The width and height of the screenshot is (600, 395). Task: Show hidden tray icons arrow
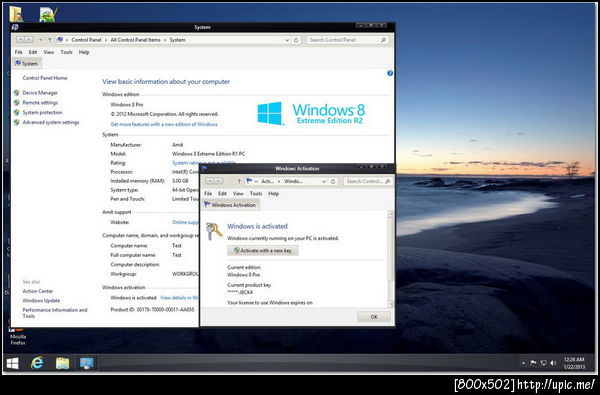[x=523, y=363]
